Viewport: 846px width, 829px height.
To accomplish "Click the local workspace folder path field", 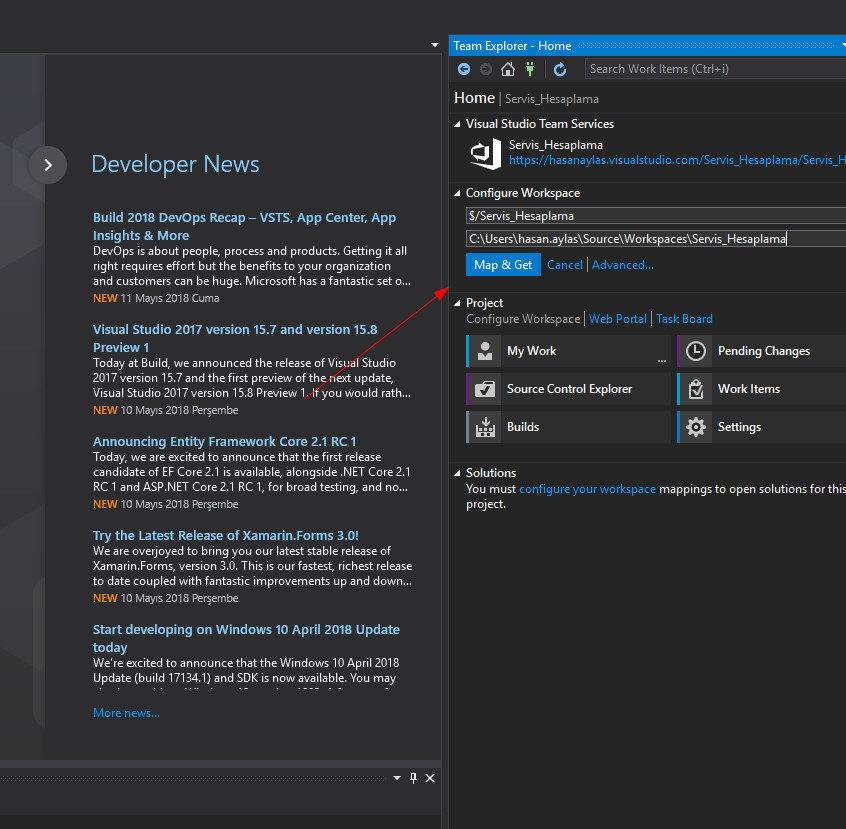I will [x=656, y=239].
